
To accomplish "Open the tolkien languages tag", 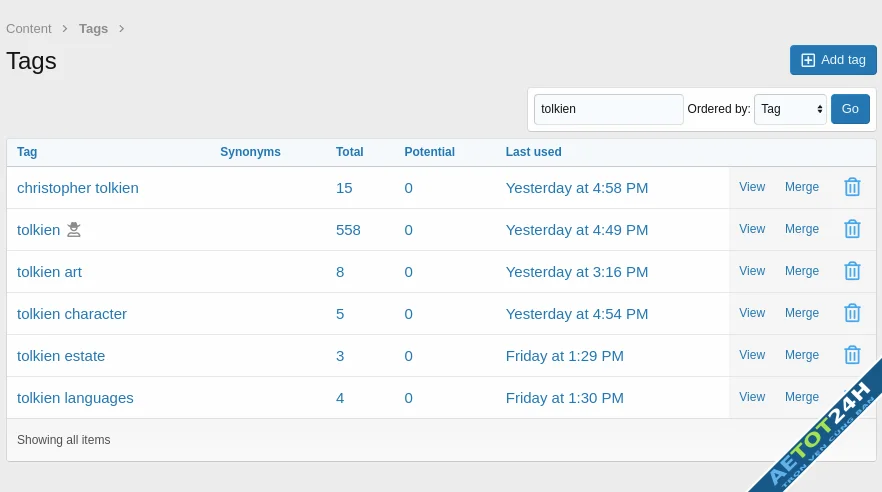I will point(75,398).
